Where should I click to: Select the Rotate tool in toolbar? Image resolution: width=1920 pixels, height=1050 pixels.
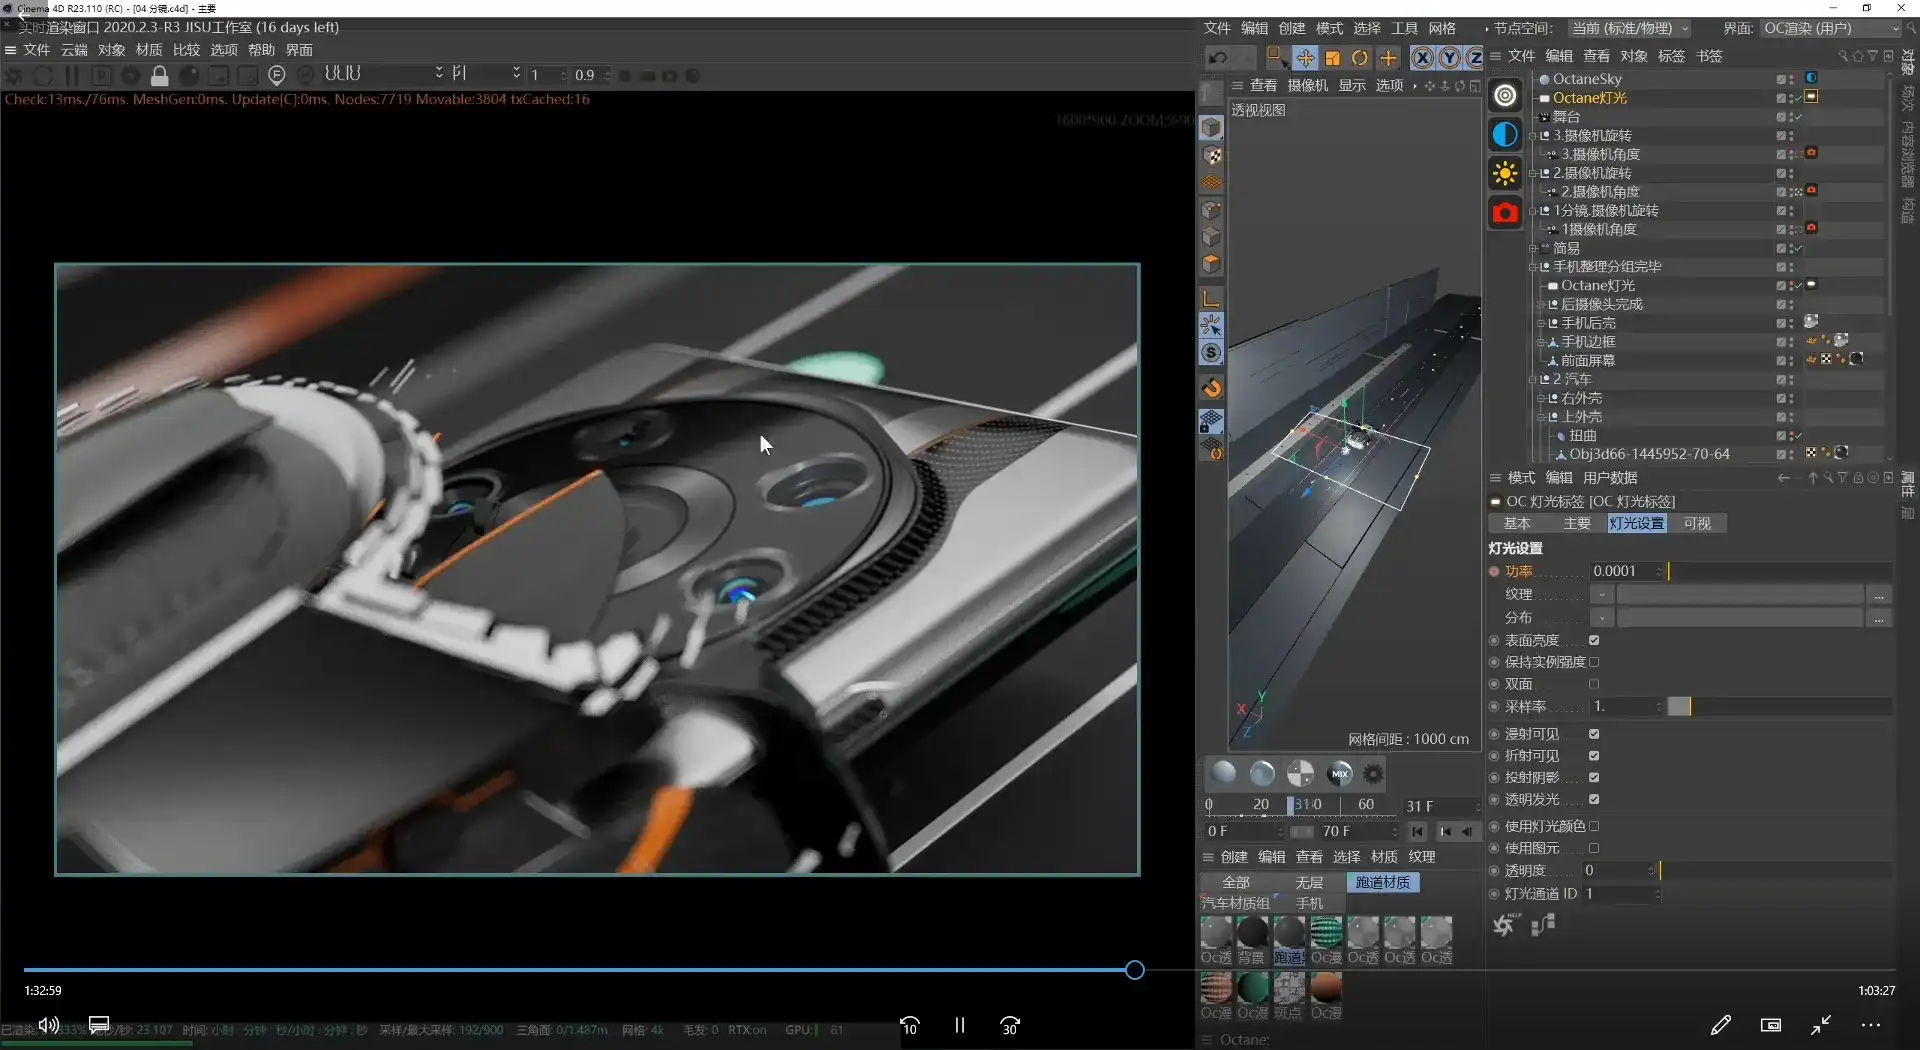coord(1359,58)
